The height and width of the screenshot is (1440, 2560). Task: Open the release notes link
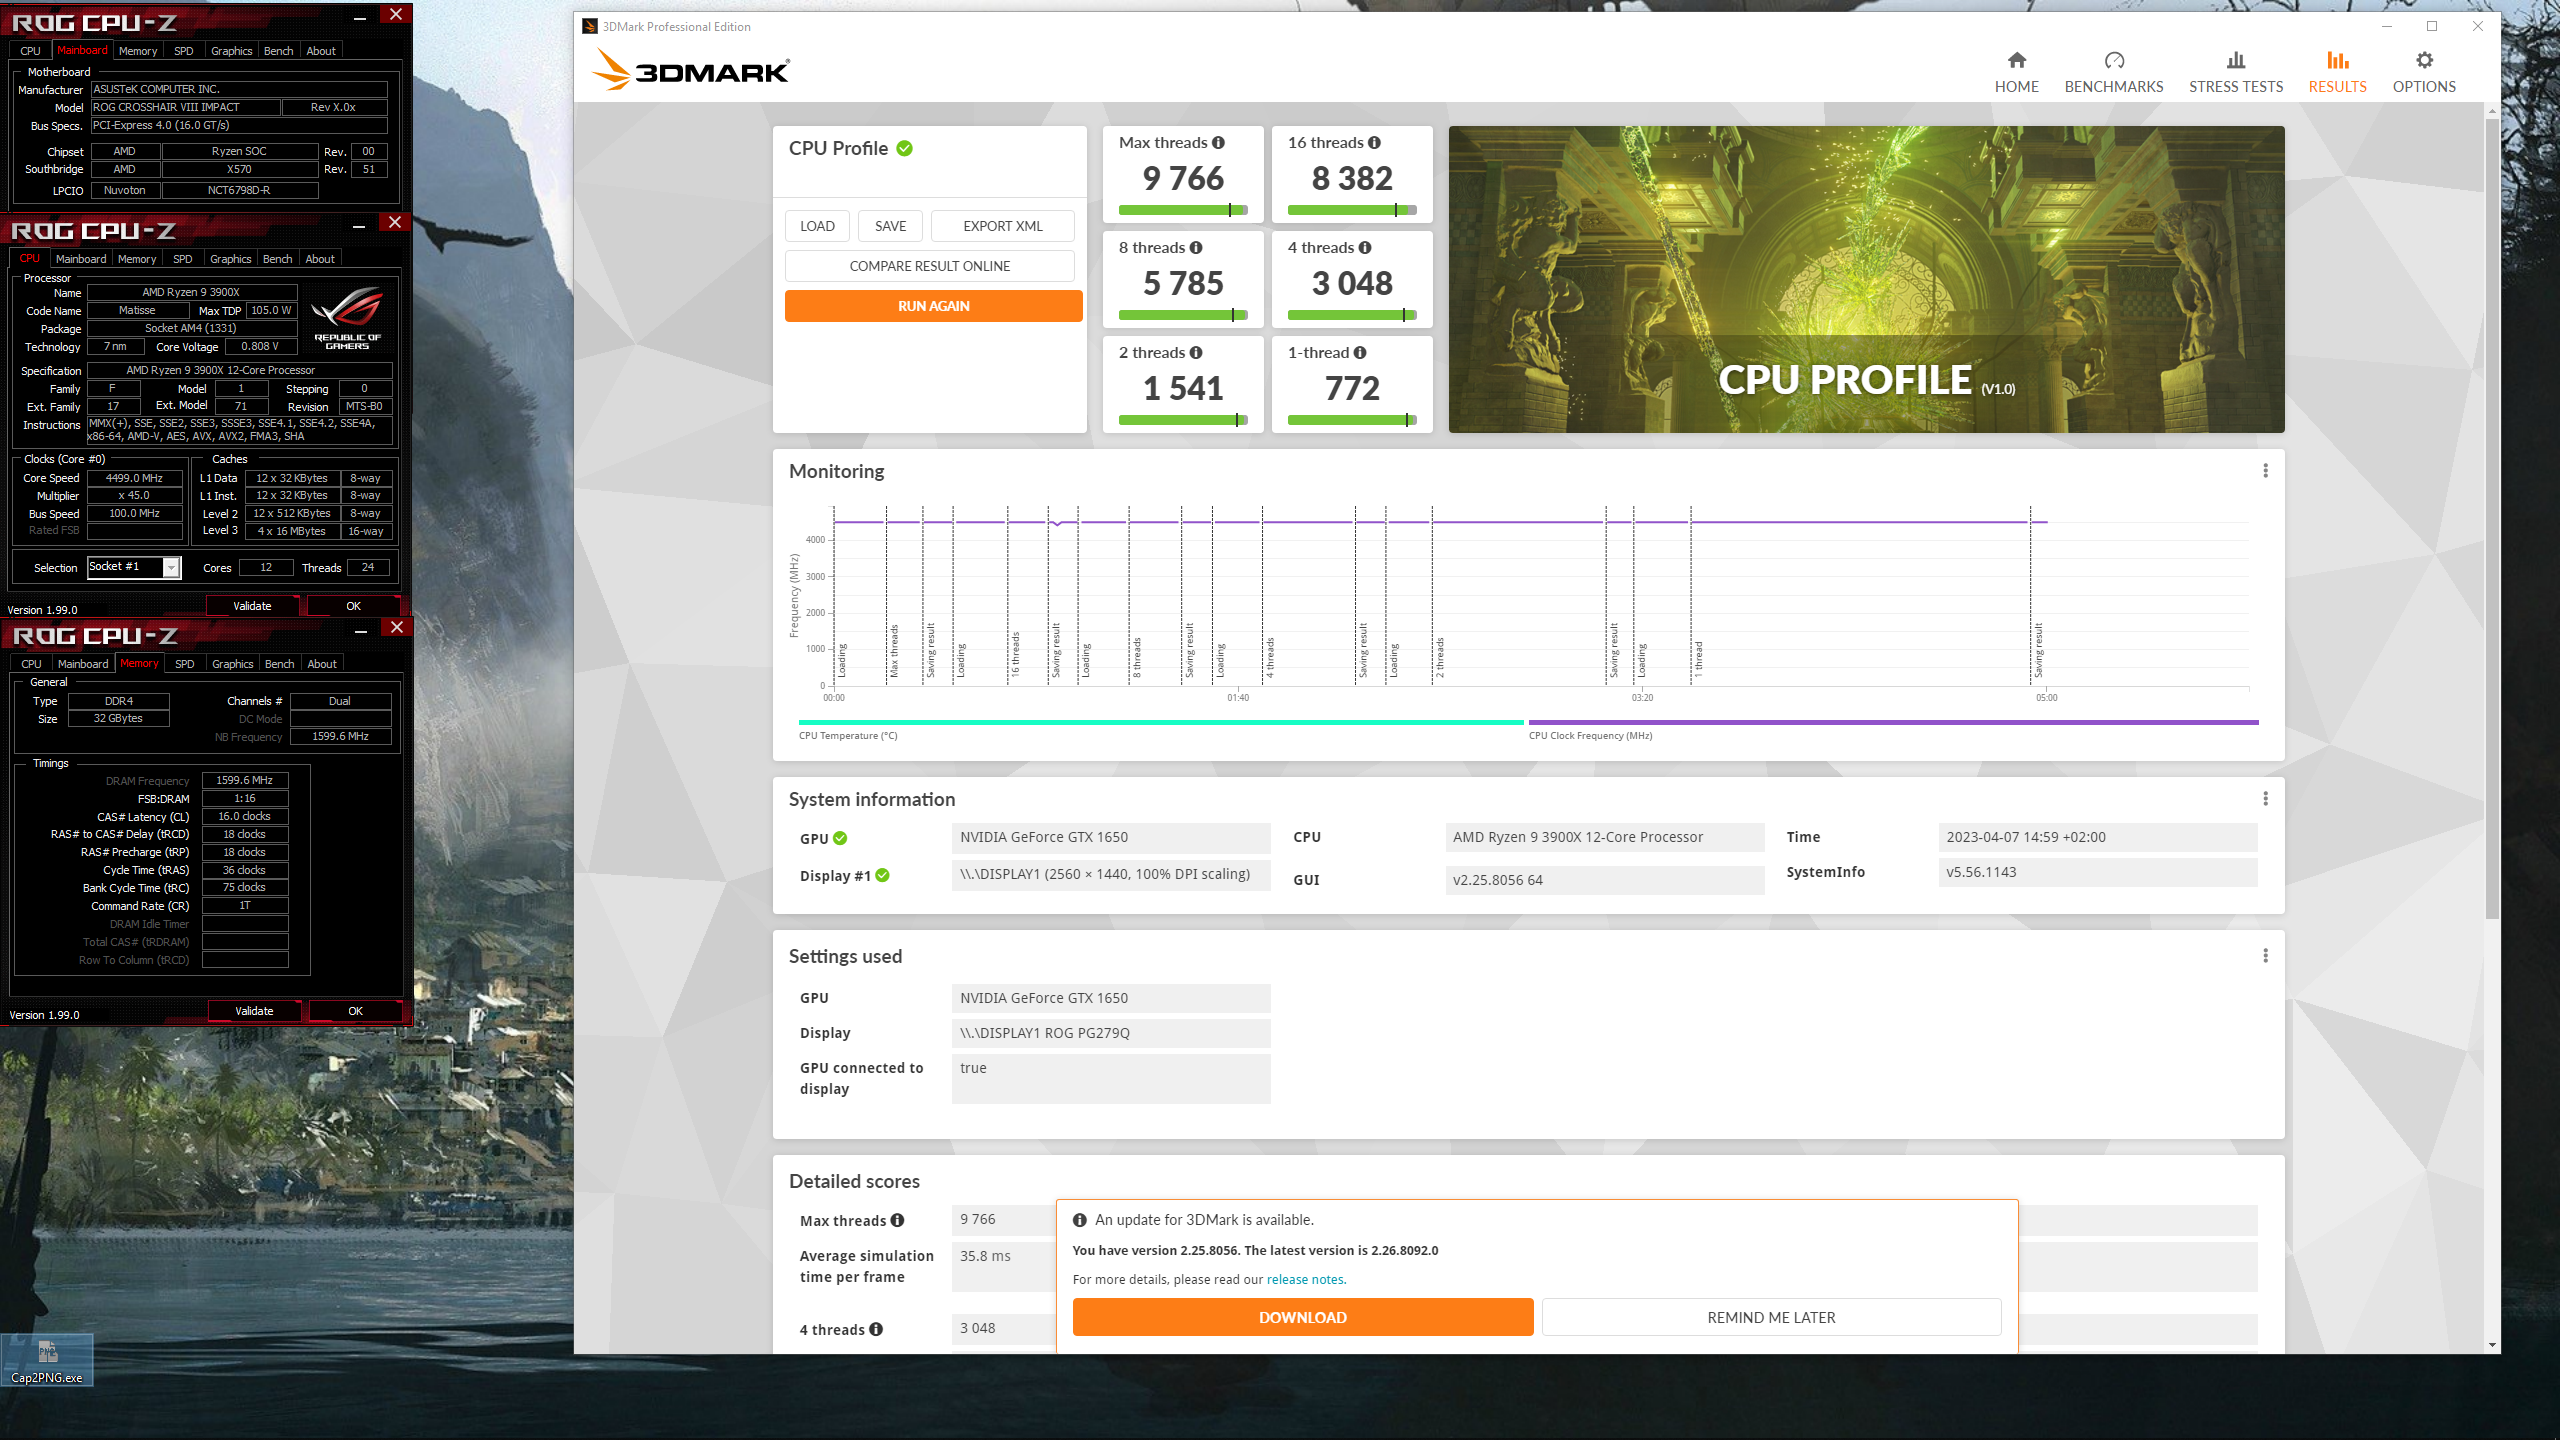click(1305, 1279)
